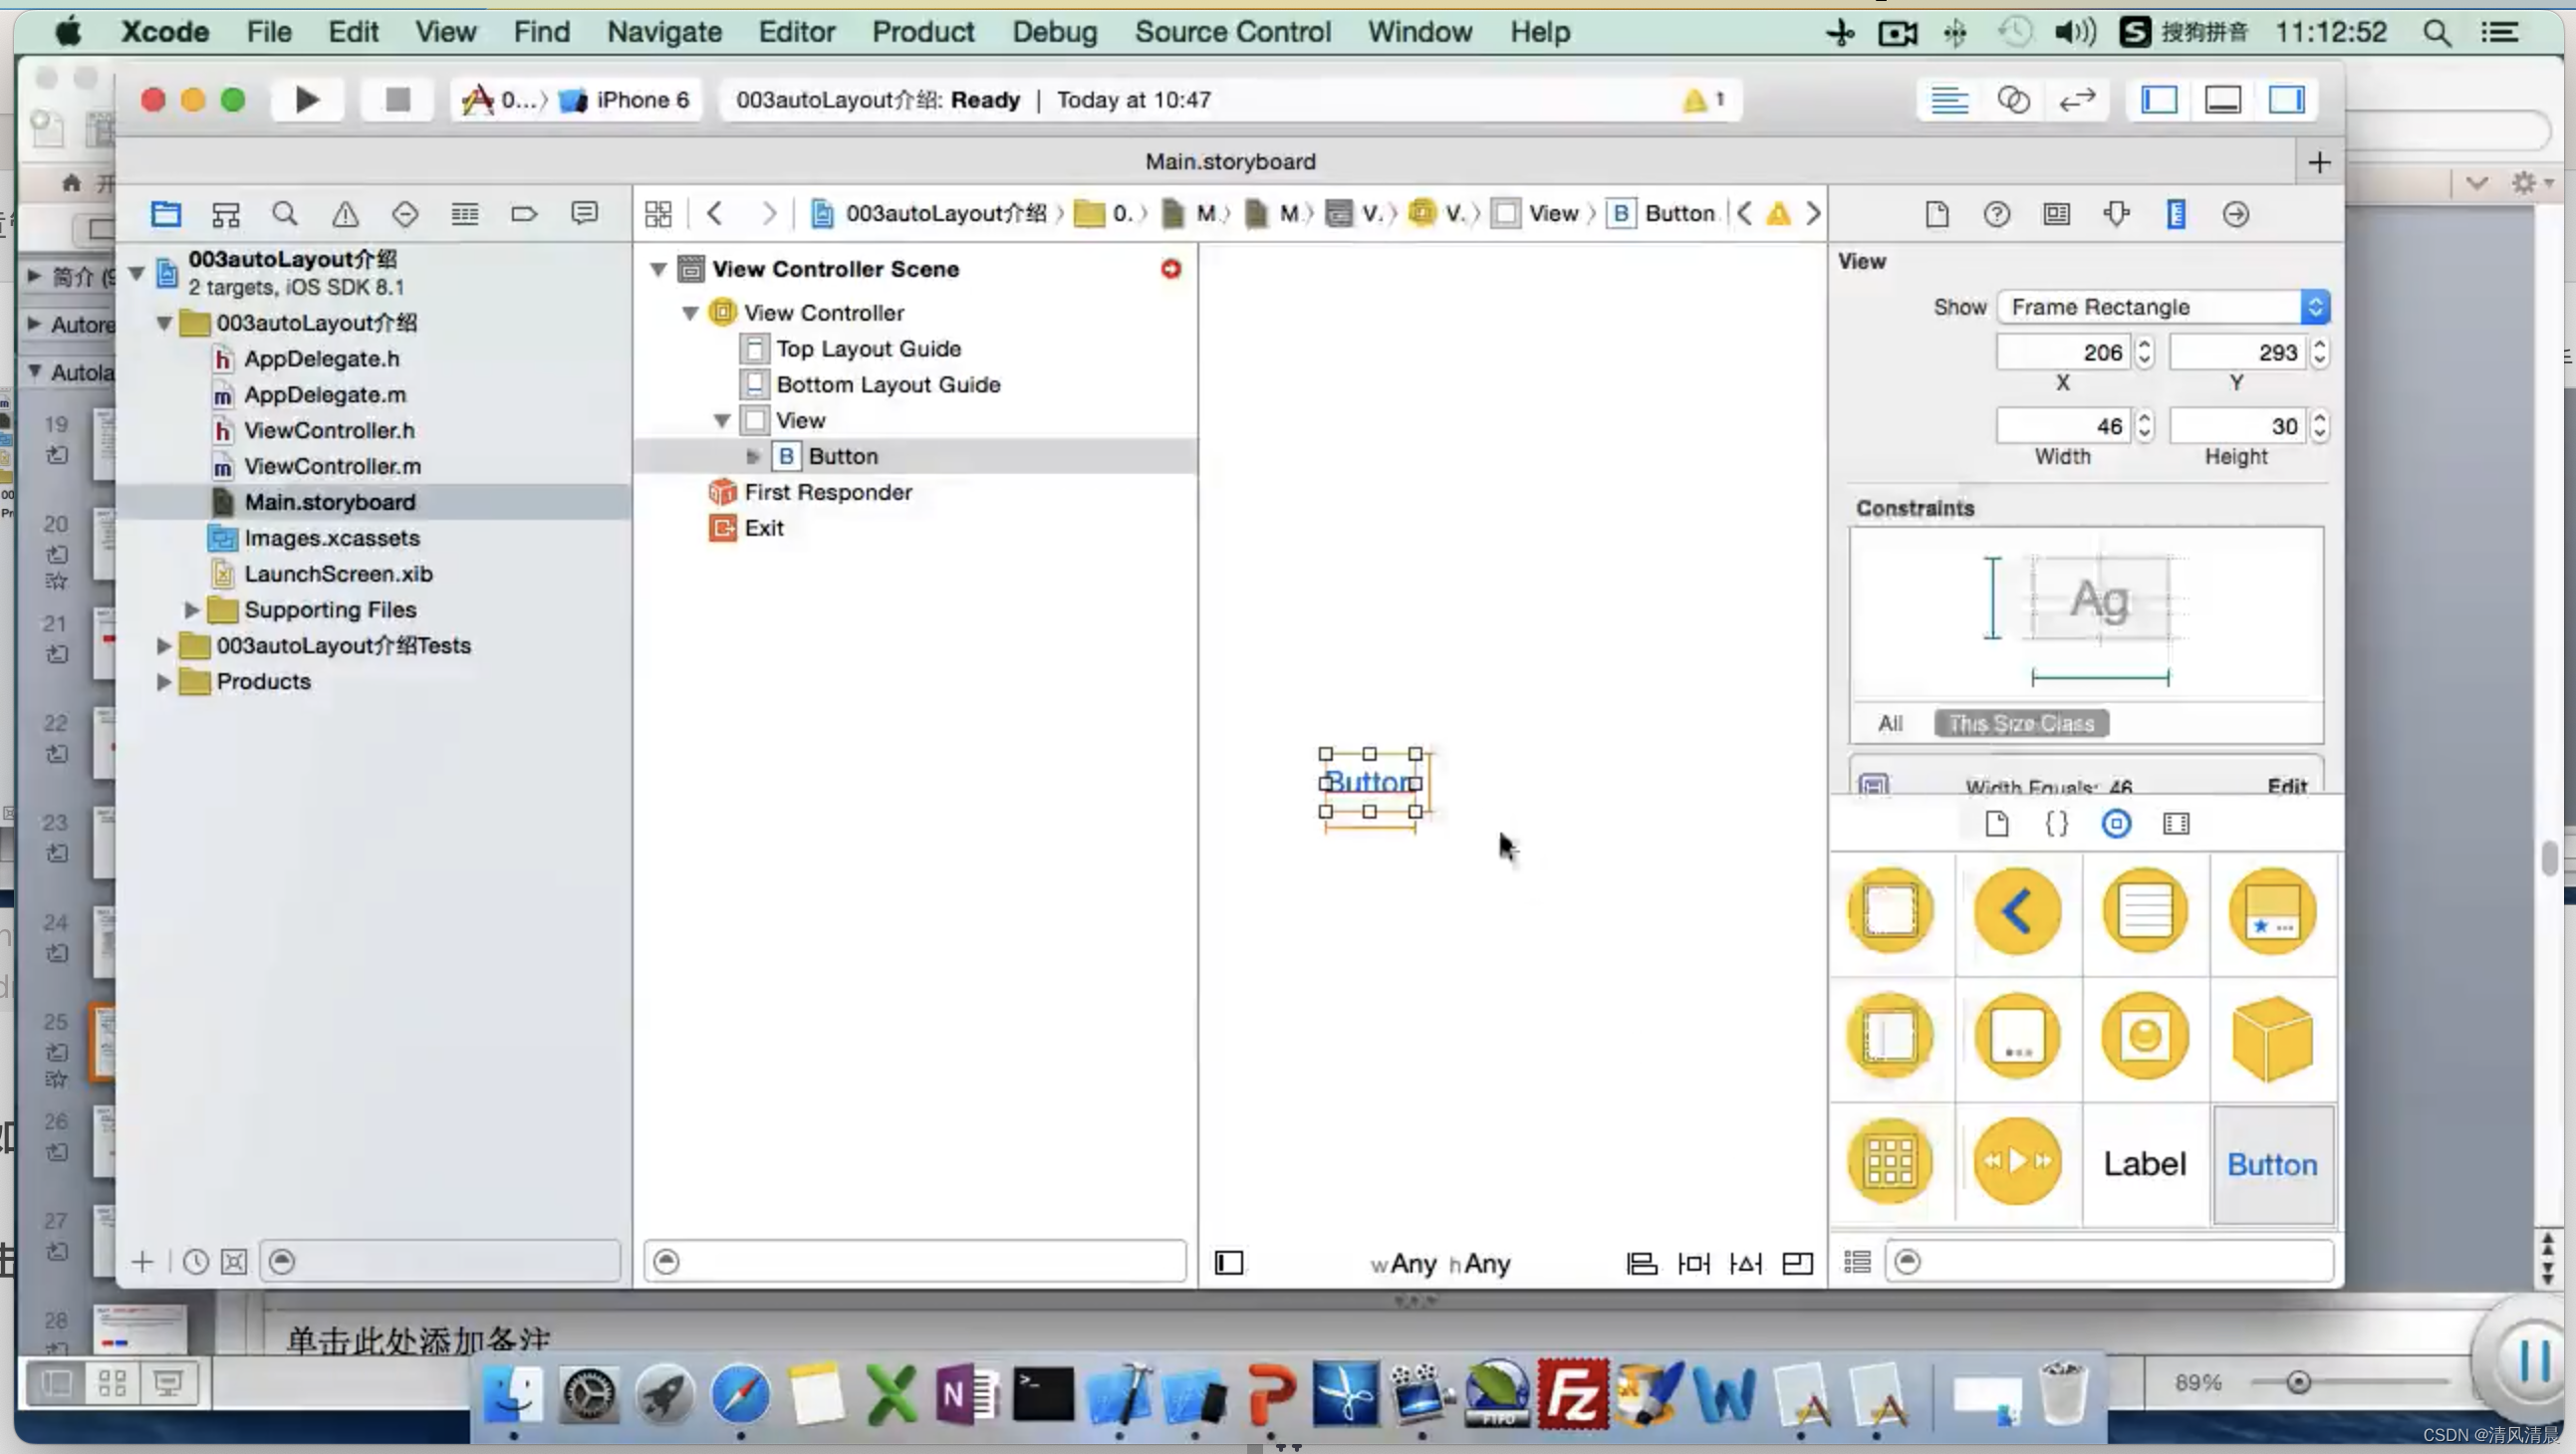Viewport: 2576px width, 1454px height.
Task: Switch to the Assistant editor
Action: point(2013,100)
